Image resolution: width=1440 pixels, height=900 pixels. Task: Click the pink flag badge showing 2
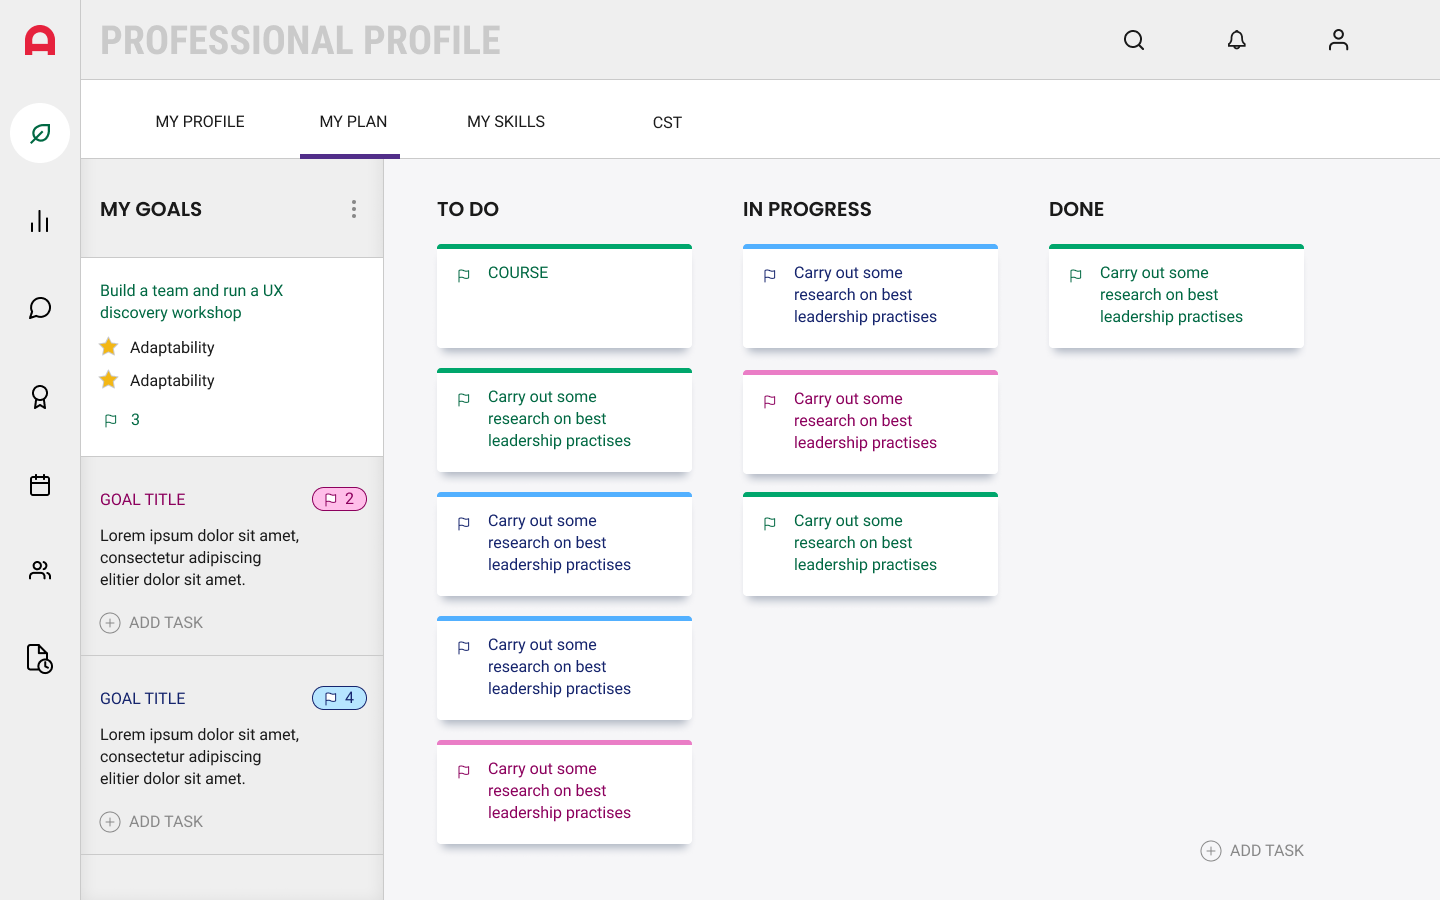click(x=340, y=499)
